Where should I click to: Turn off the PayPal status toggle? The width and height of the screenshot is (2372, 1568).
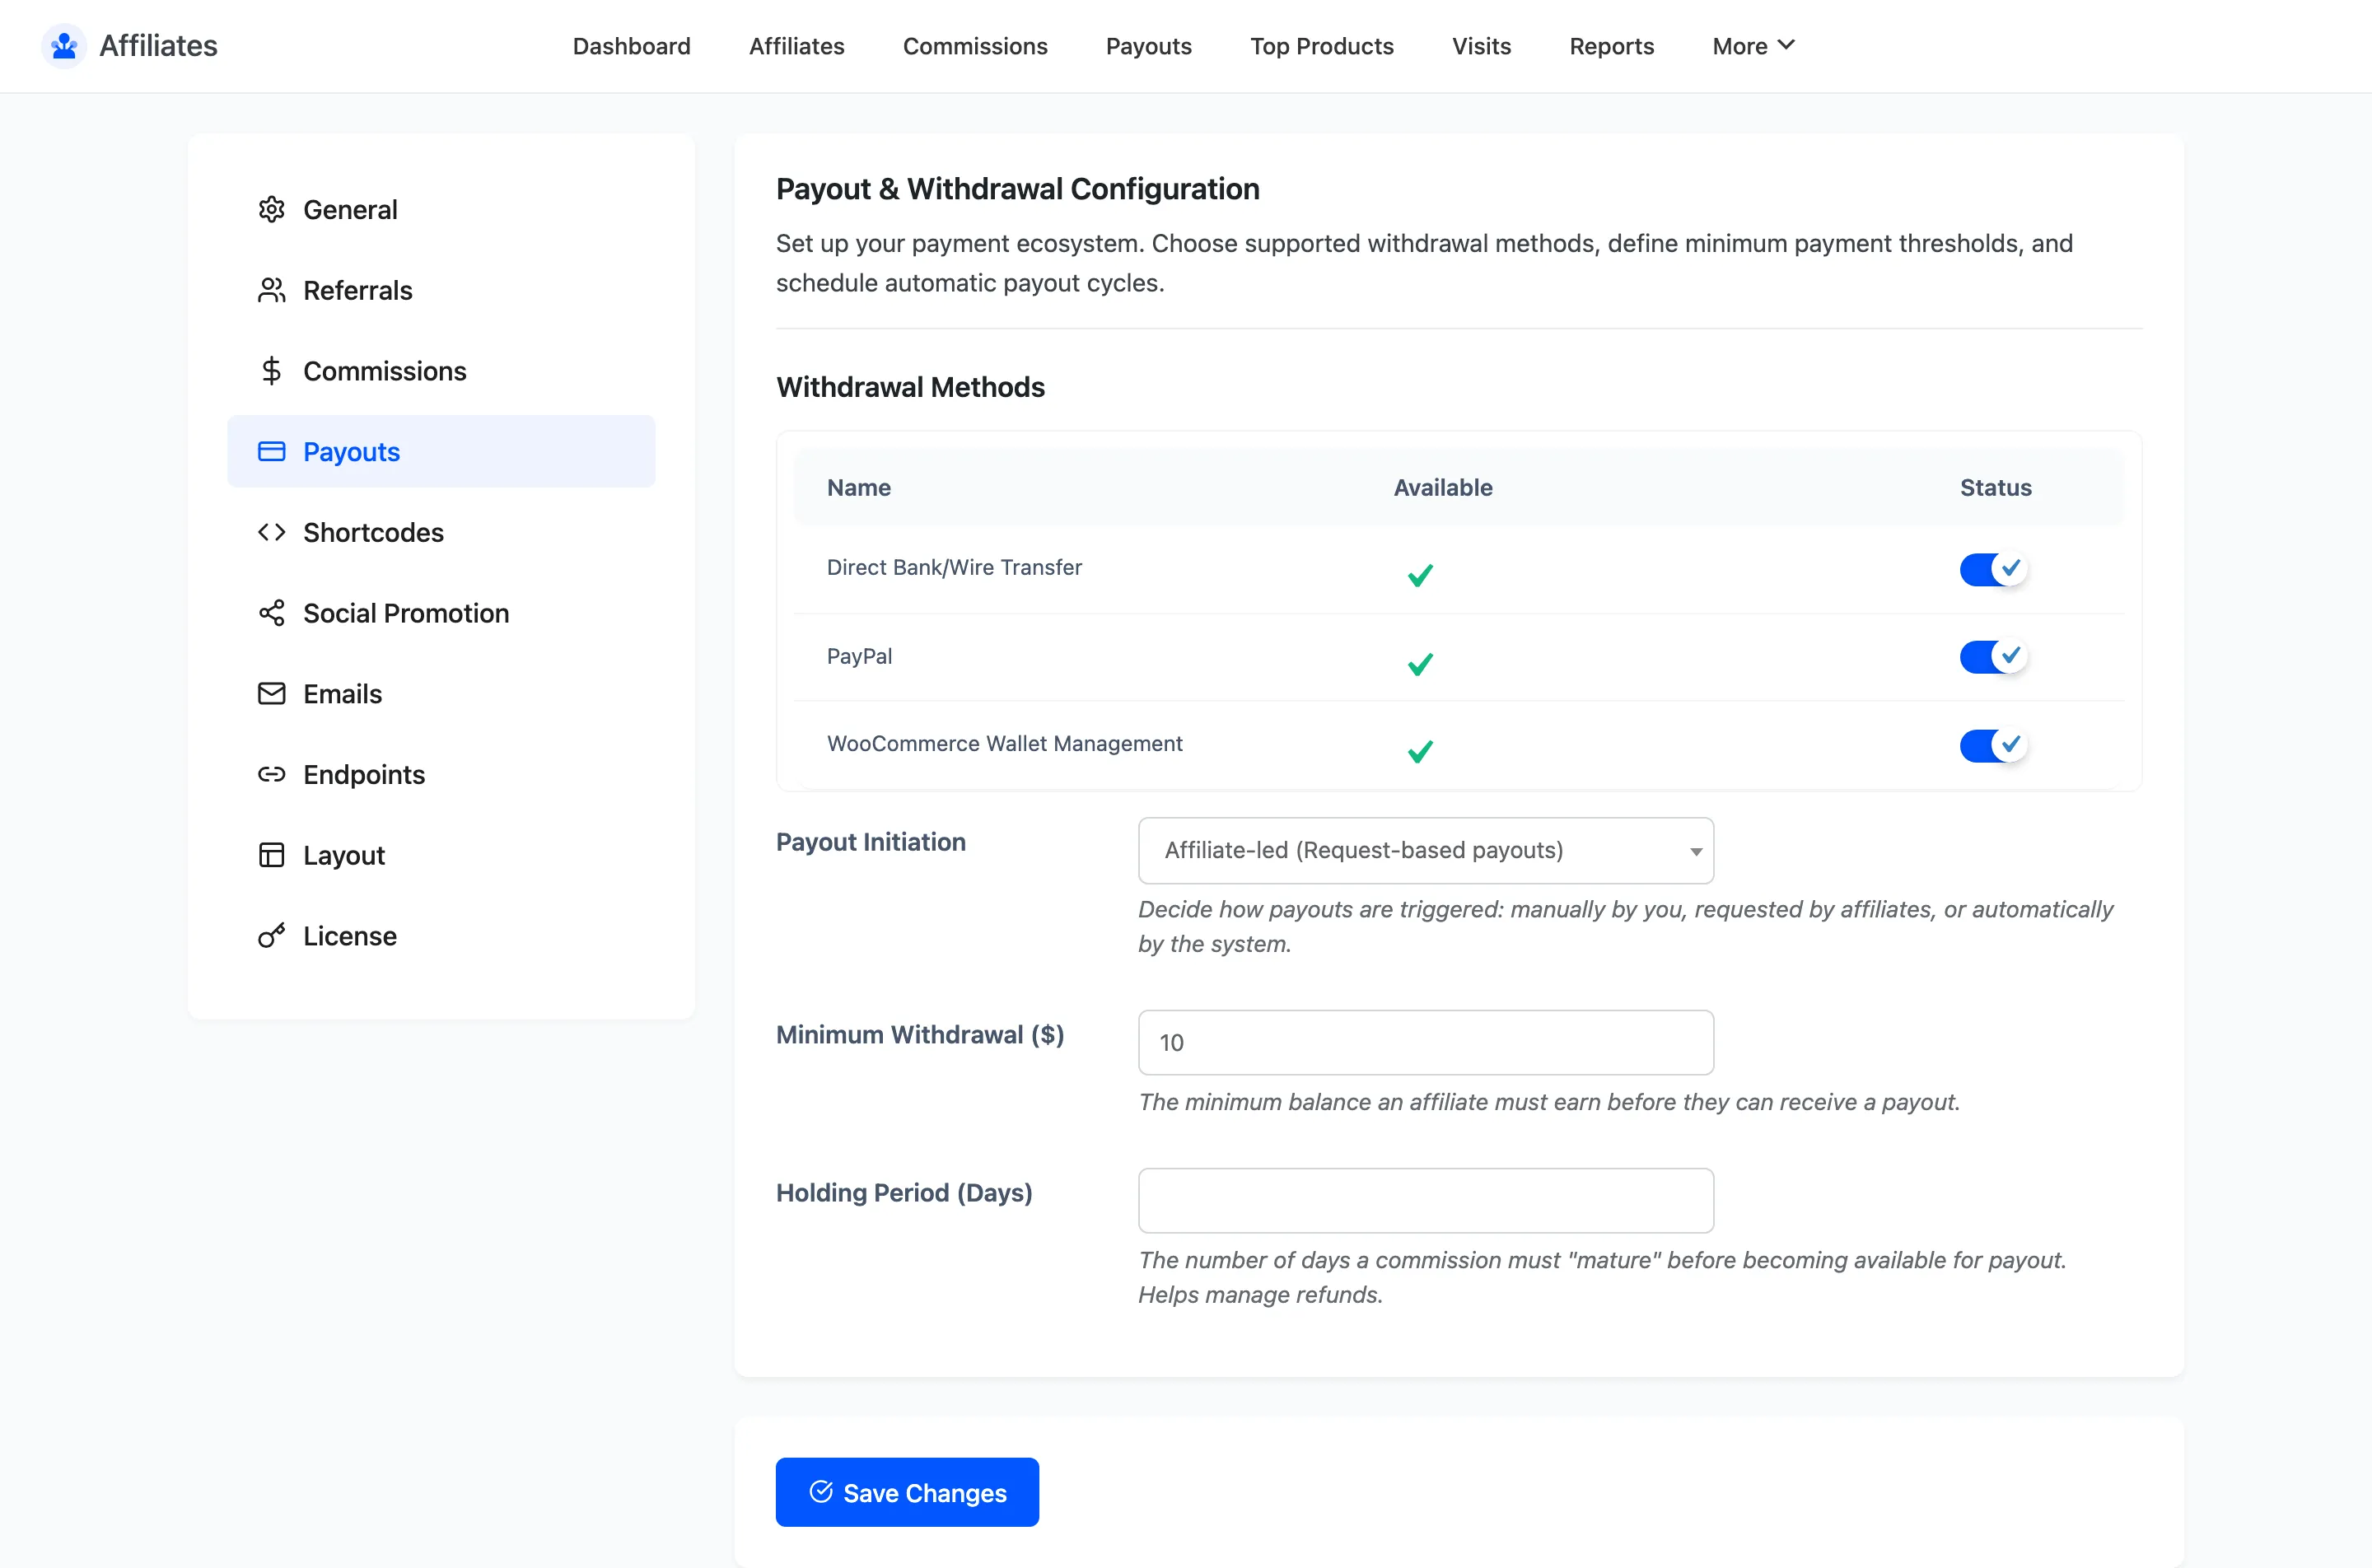[1993, 657]
